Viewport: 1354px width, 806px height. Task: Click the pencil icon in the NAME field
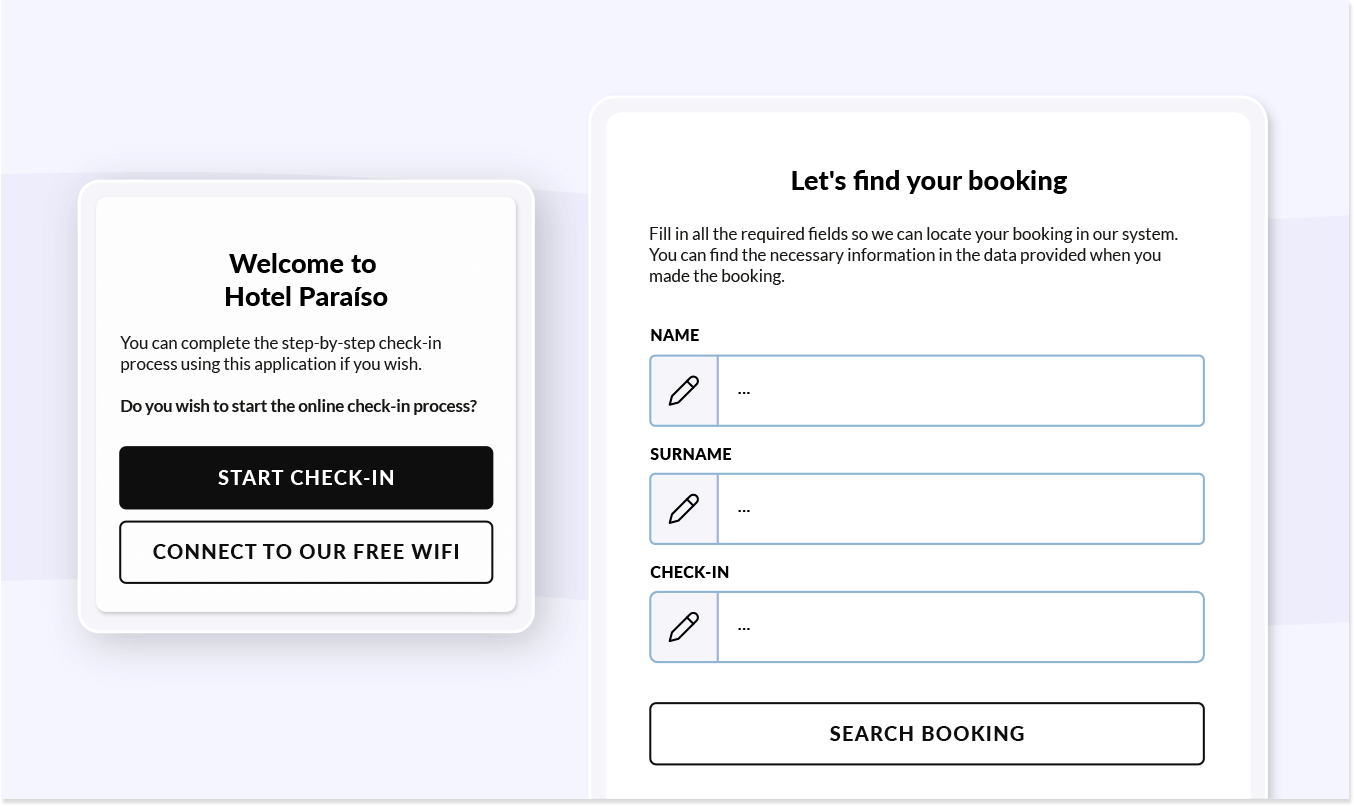684,390
